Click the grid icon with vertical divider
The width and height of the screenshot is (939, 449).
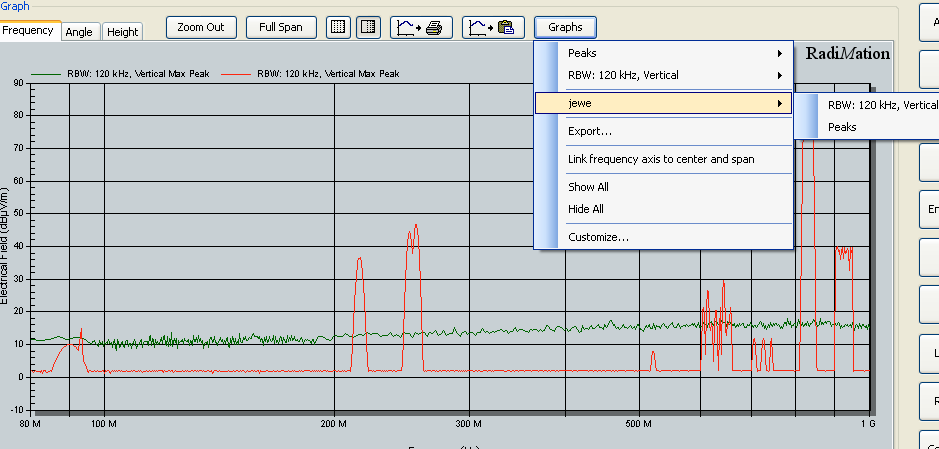point(368,27)
